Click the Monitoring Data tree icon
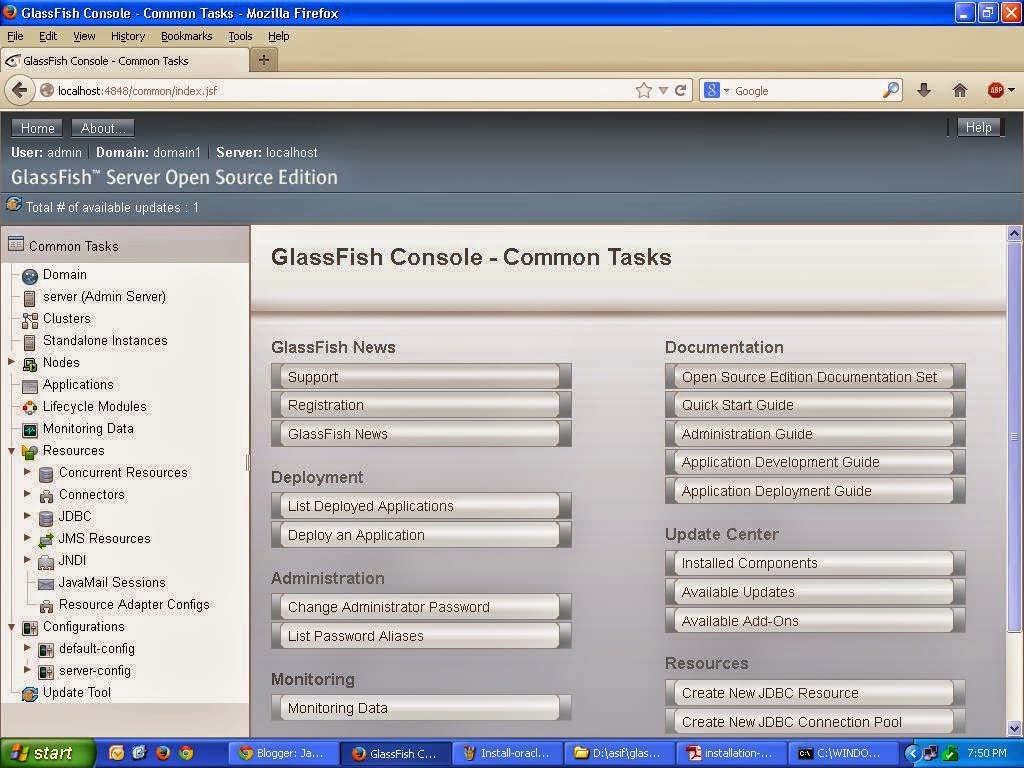 point(29,430)
